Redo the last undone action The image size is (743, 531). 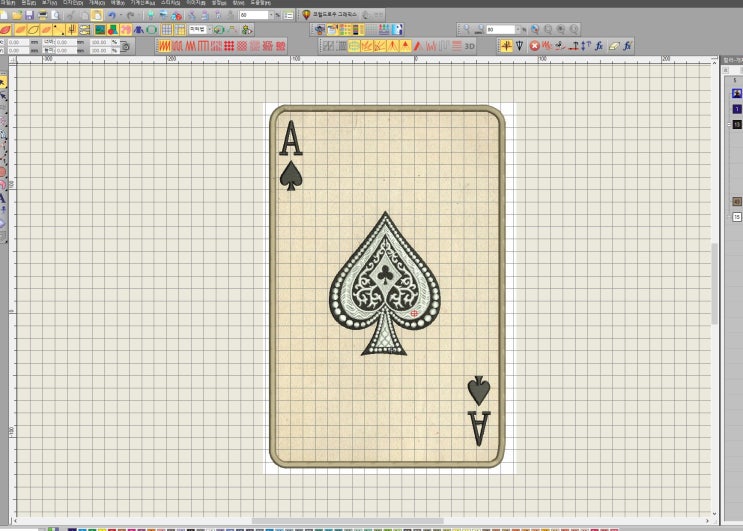pos(130,16)
